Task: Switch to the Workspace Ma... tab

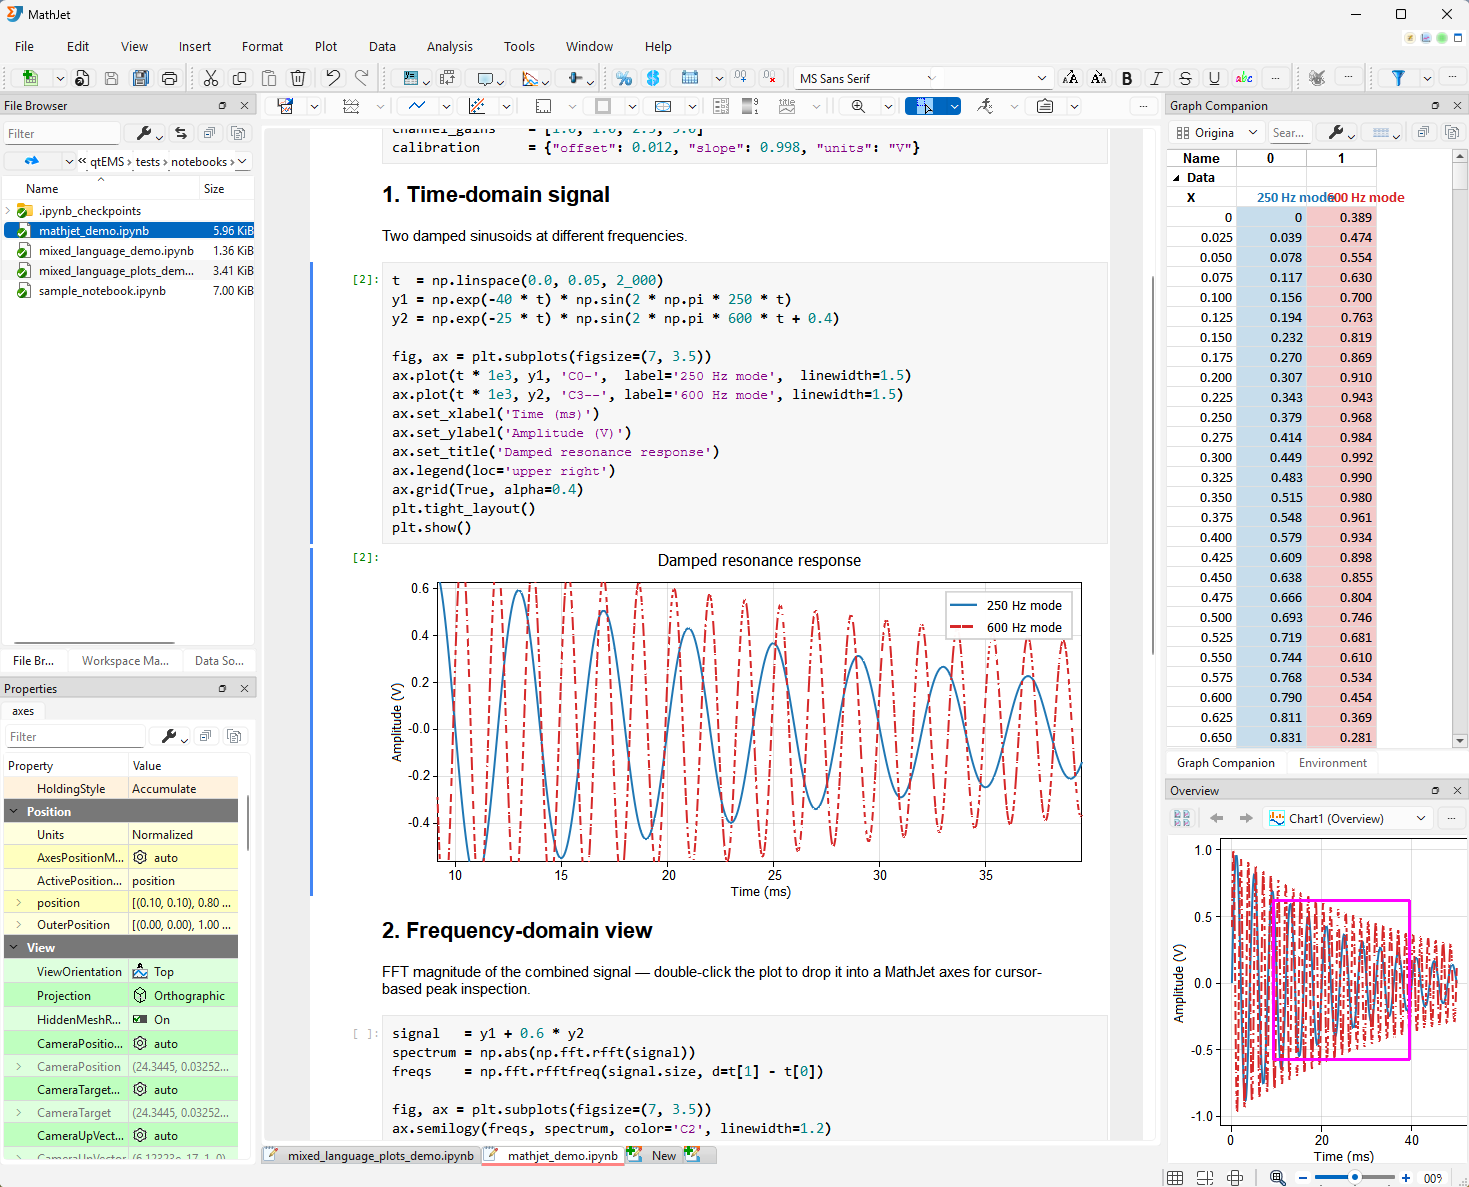Action: pos(125,661)
